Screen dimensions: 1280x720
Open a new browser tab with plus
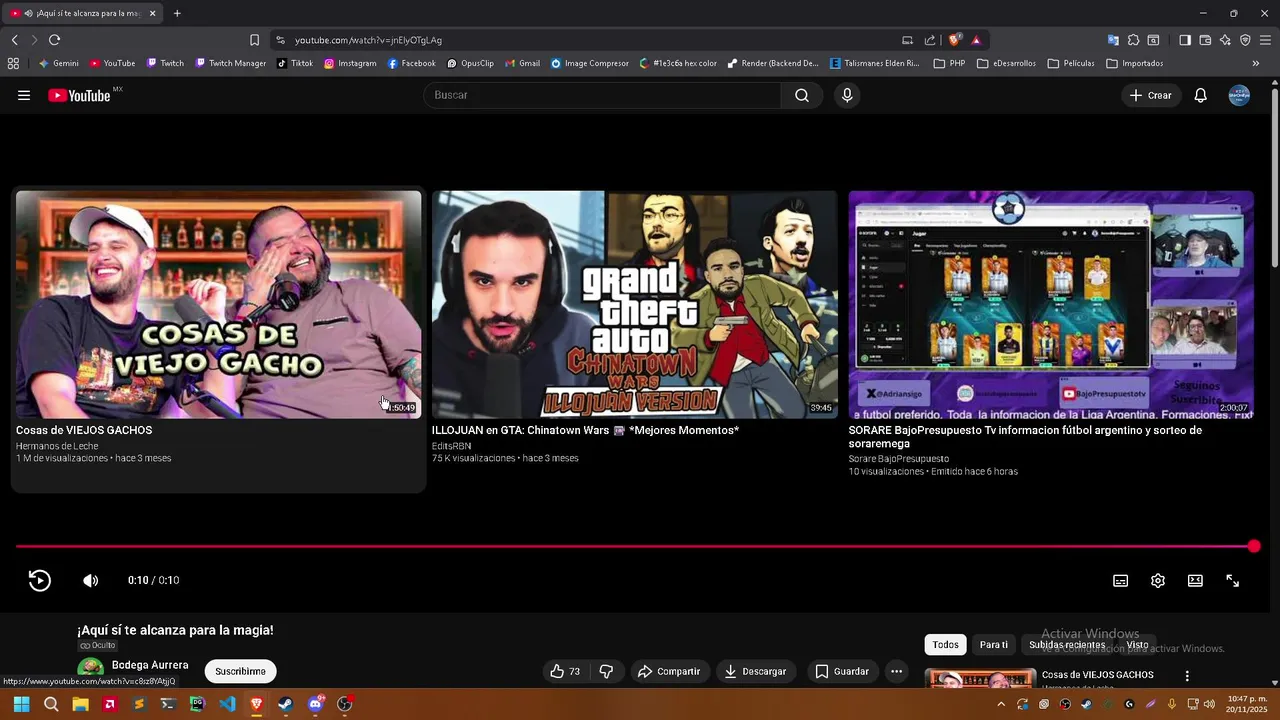pos(177,13)
